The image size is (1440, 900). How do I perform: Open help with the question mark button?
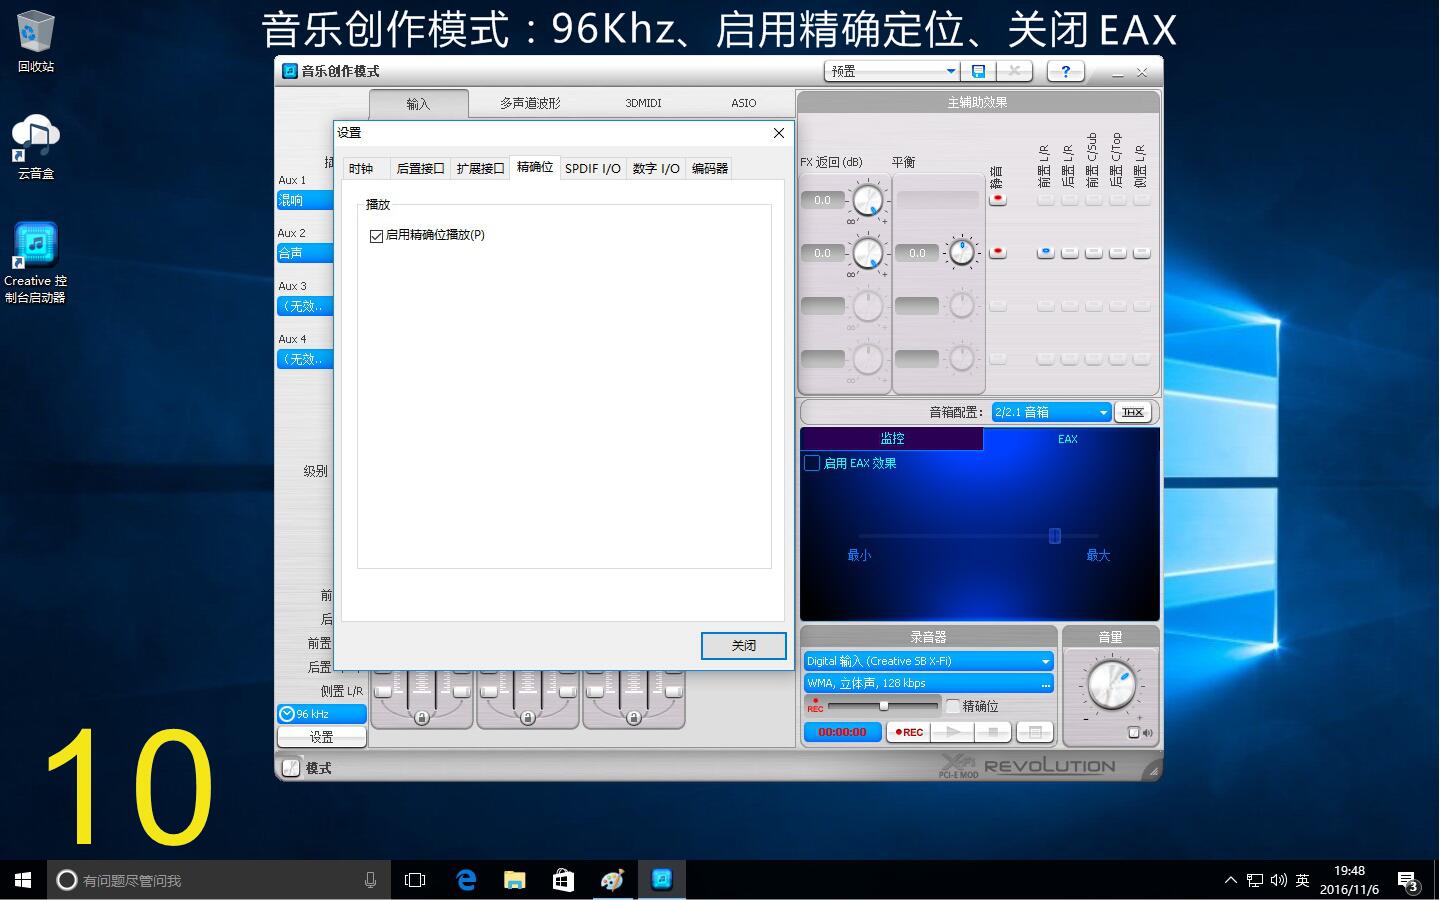(x=1066, y=71)
